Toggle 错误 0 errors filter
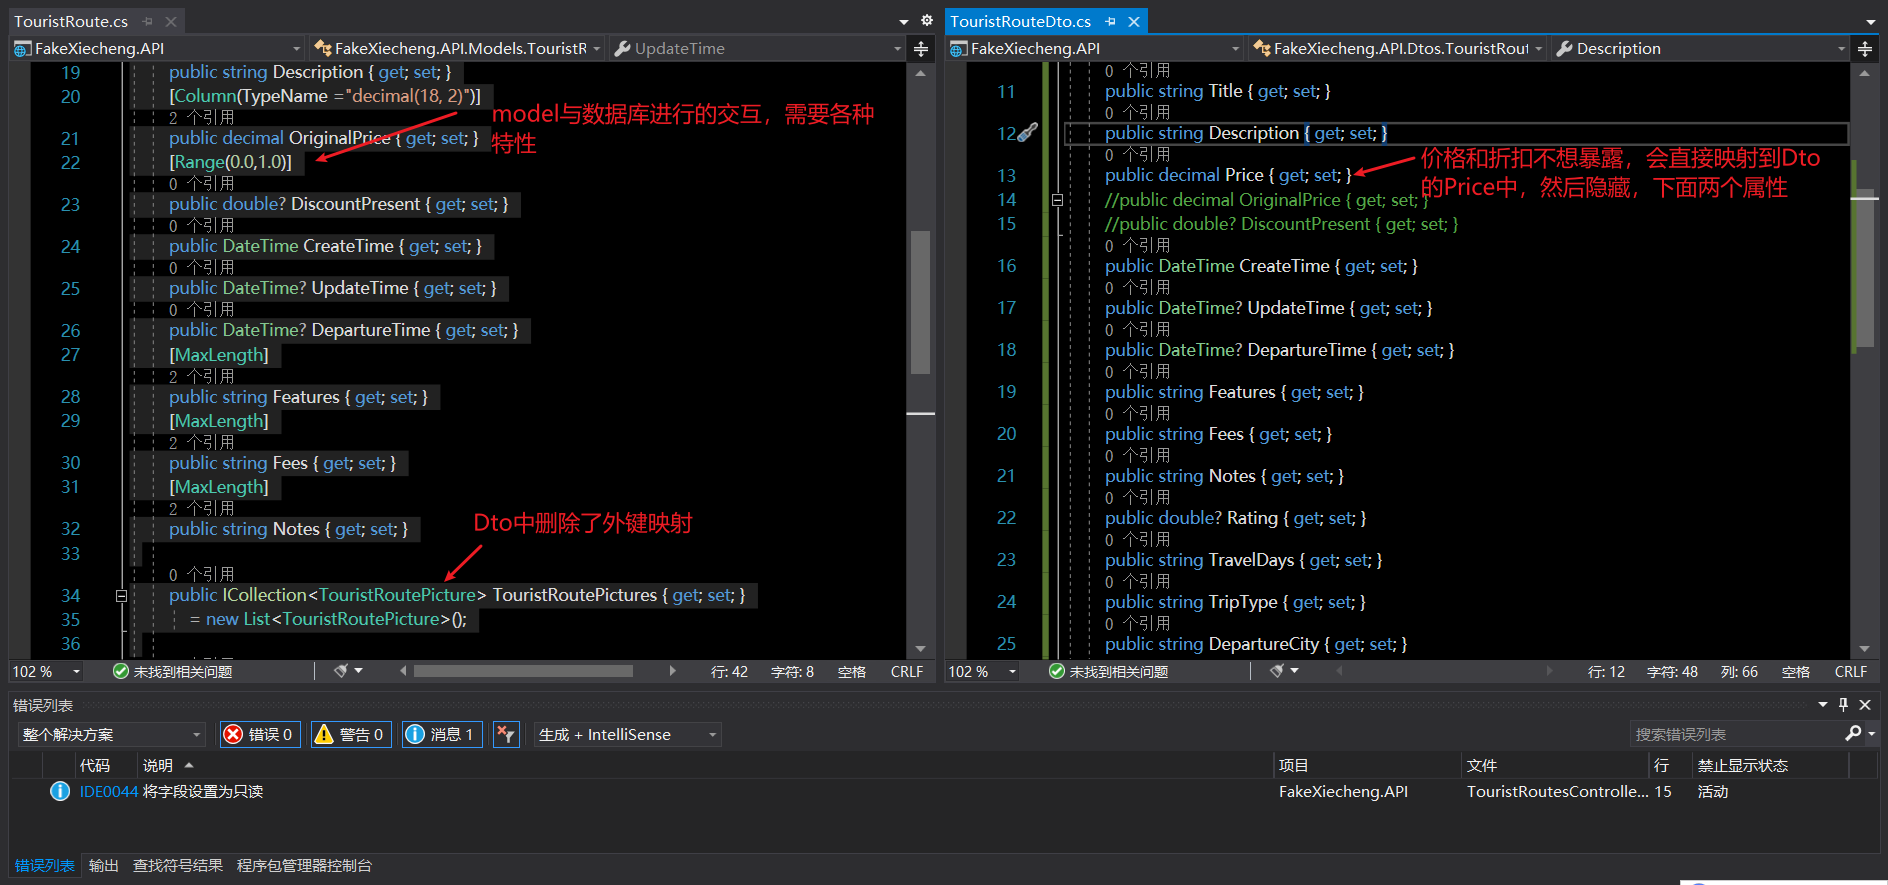The height and width of the screenshot is (885, 1888). tap(259, 735)
